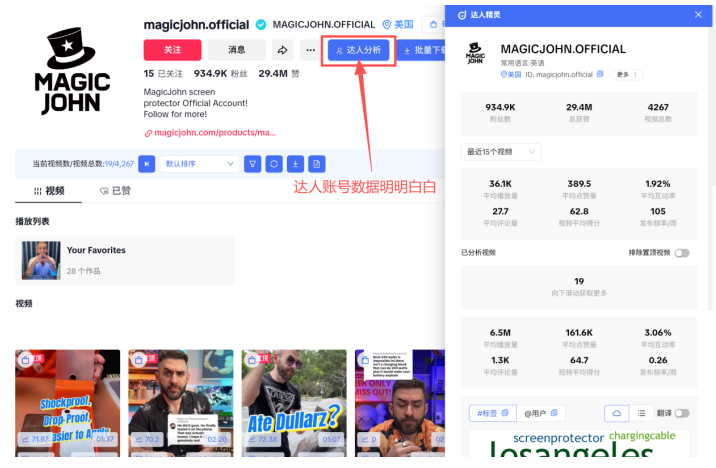716x468 pixels.
Task: Click the screenprotector word in the tag cloud
Action: click(x=558, y=438)
